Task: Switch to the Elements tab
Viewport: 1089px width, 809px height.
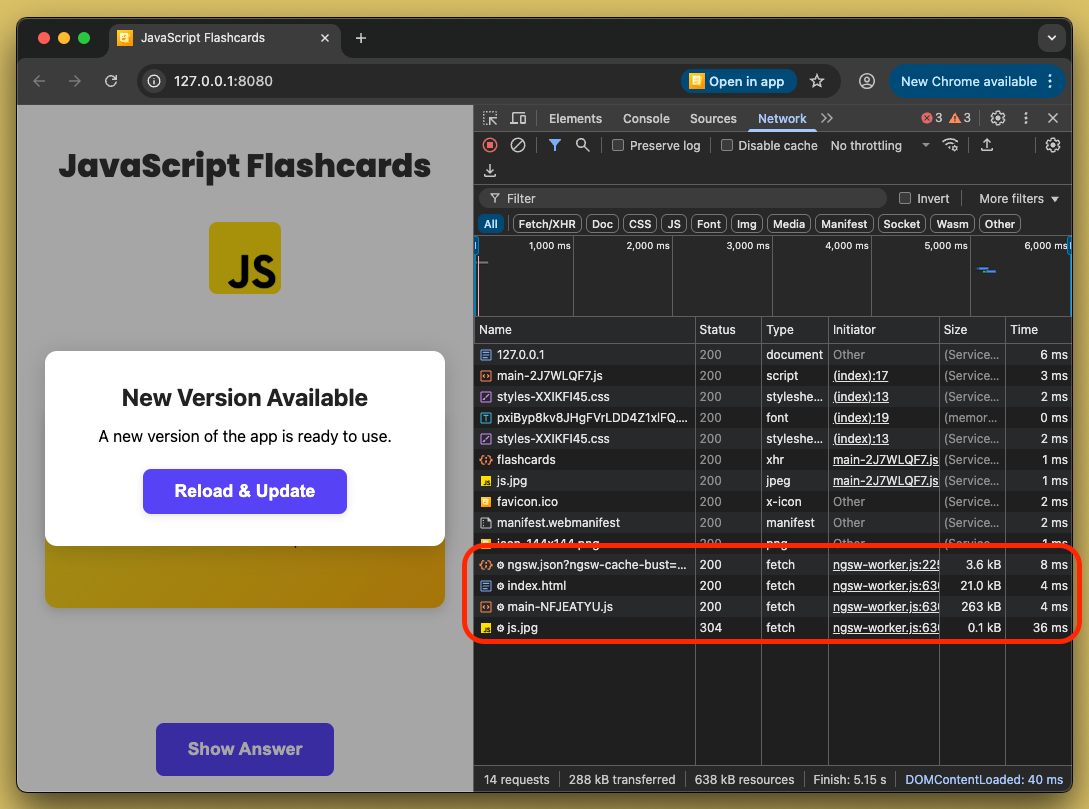Action: point(575,119)
